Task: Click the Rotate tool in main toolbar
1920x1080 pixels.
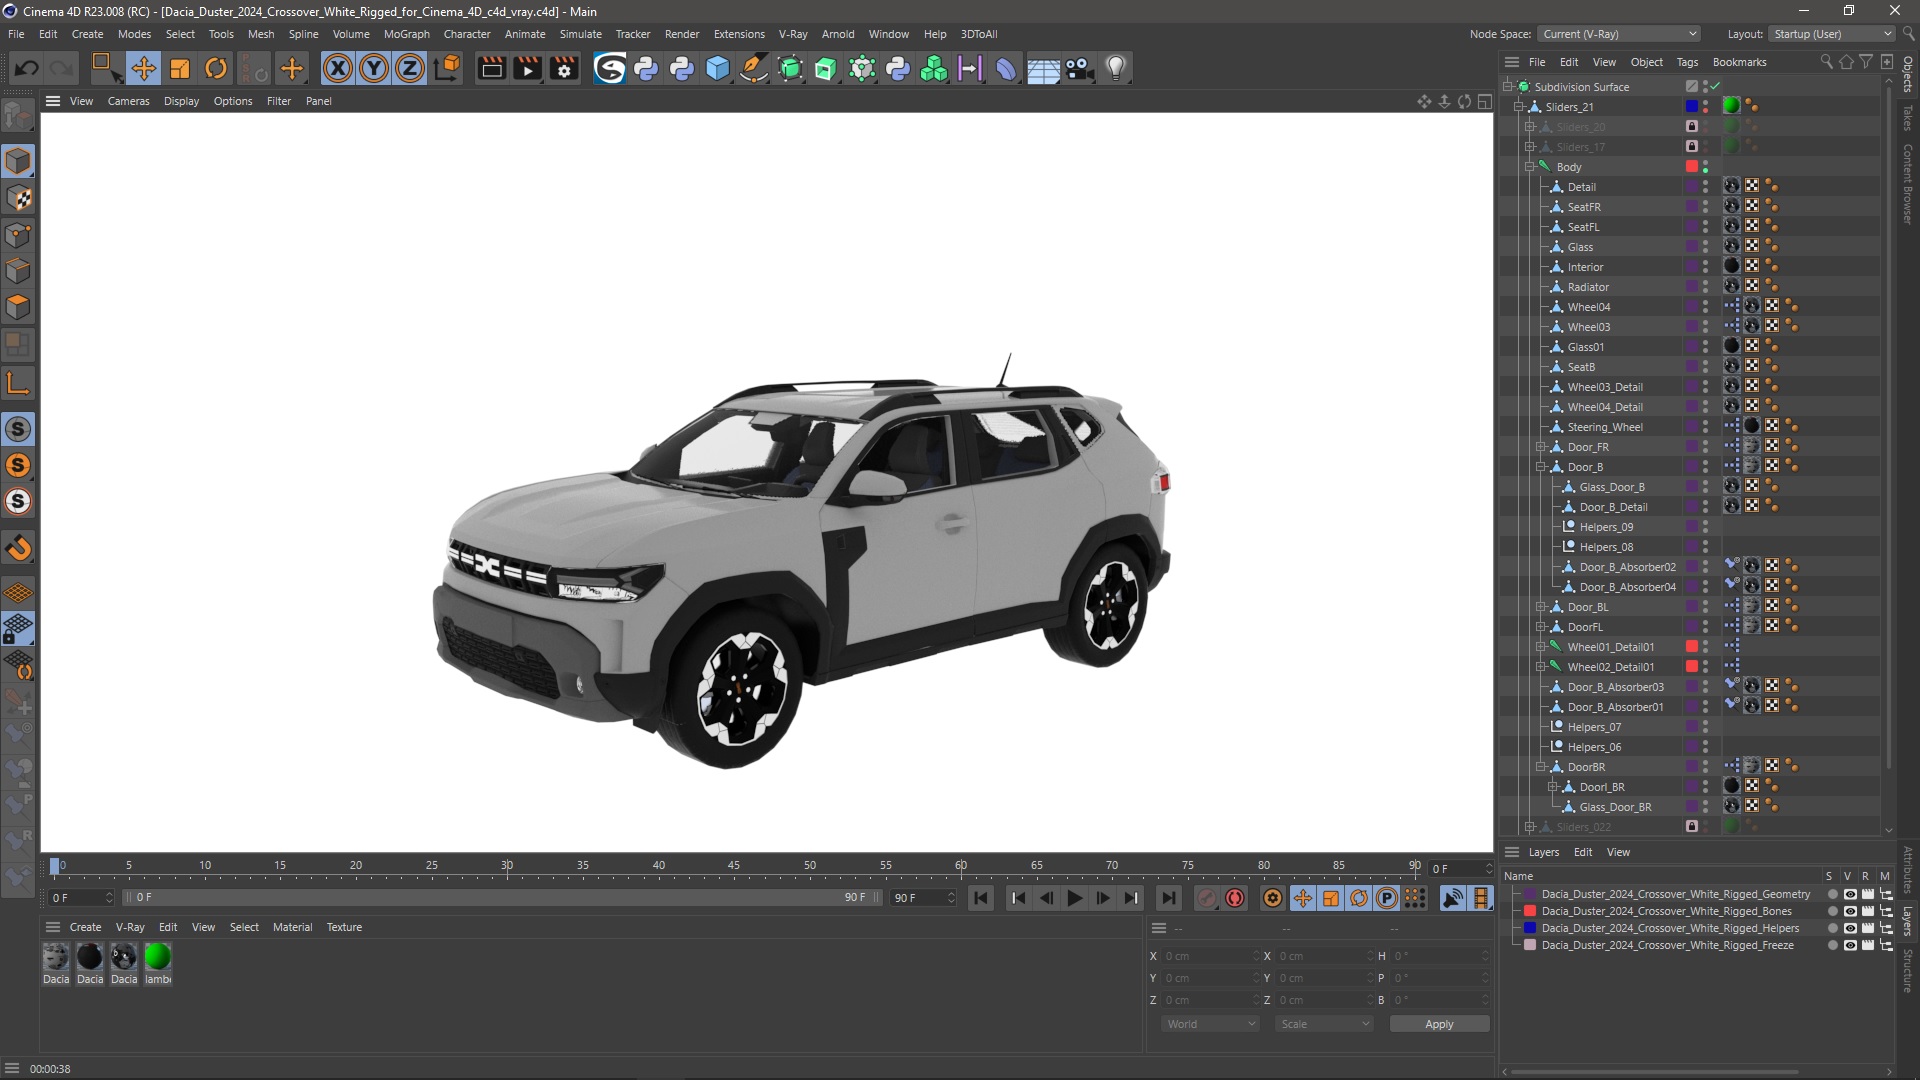Action: click(x=215, y=67)
